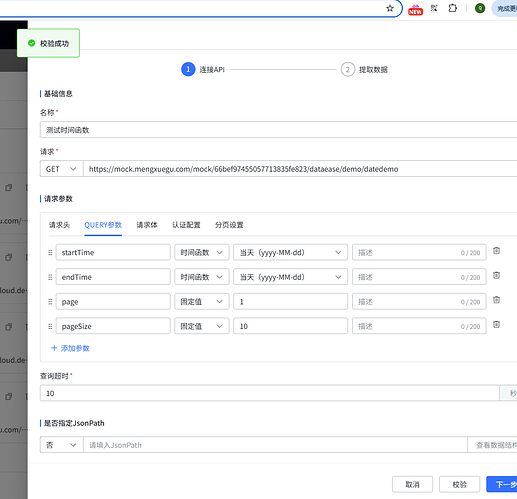Bookmark this page with the star icon

pyautogui.click(x=390, y=8)
